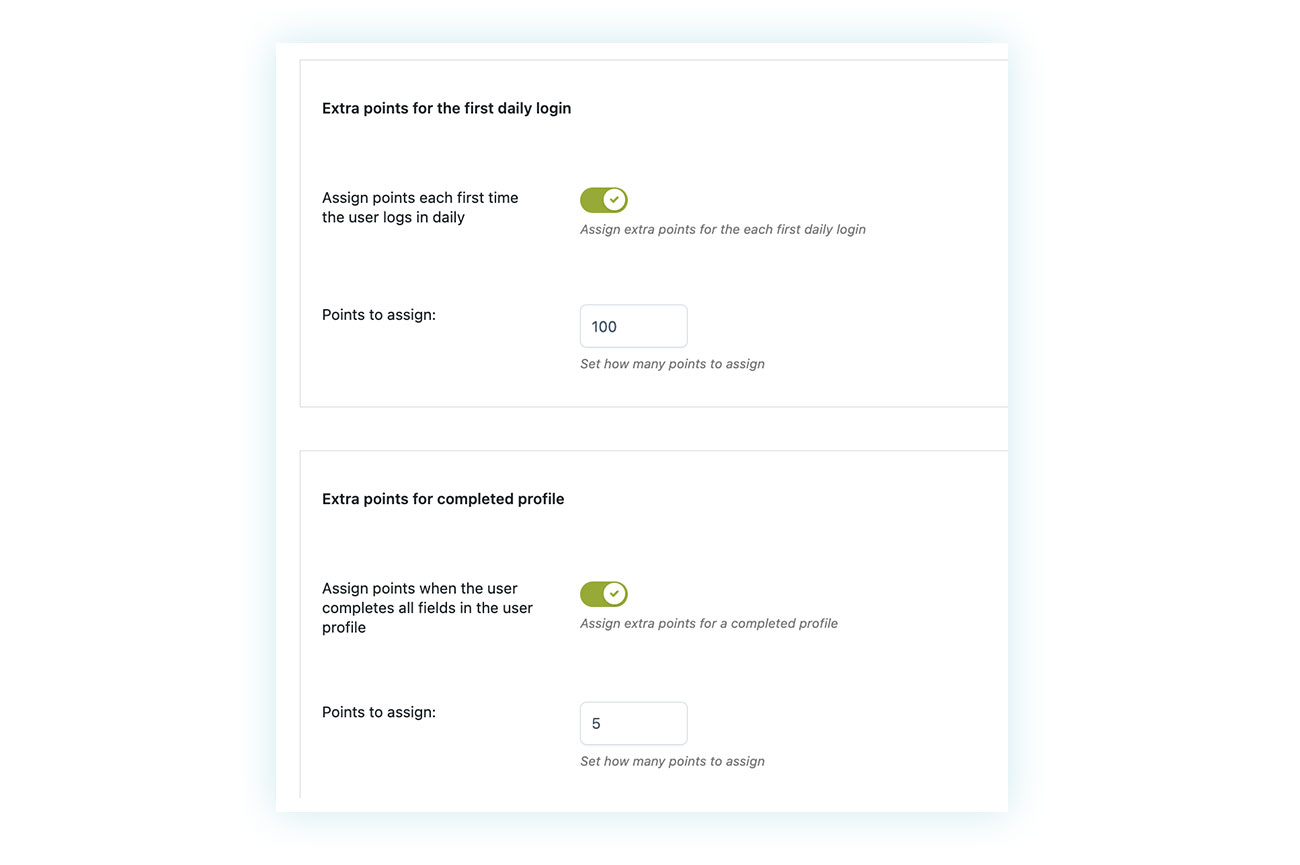Image resolution: width=1300 pixels, height=865 pixels.
Task: Click the first 'Set how many points to assign' text
Action: (x=672, y=363)
